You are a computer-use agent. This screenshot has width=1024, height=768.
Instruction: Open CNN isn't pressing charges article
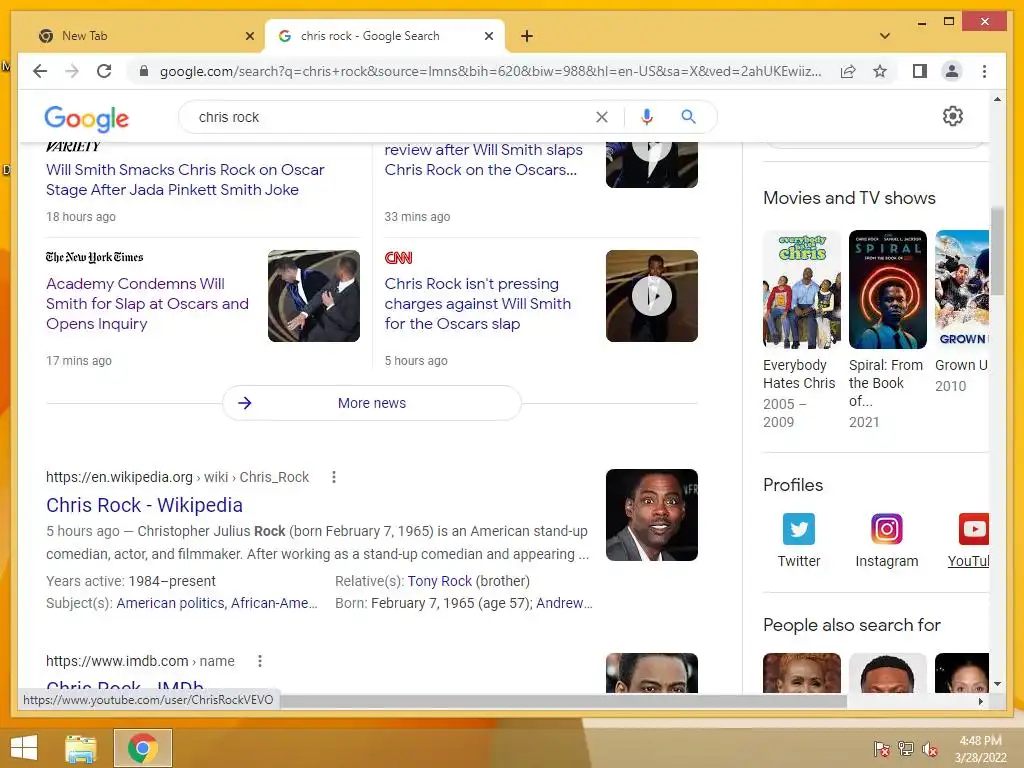coord(477,304)
